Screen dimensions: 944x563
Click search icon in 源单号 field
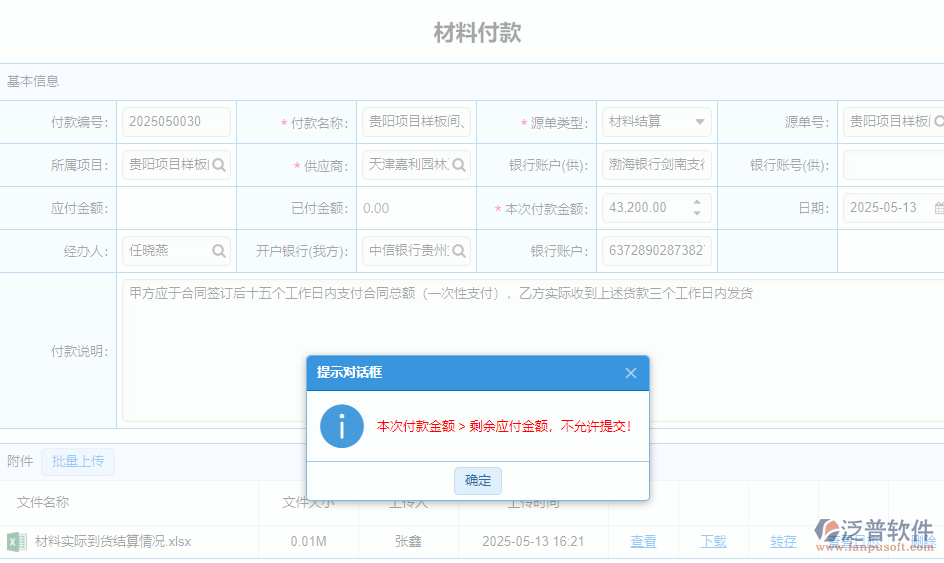(x=938, y=122)
